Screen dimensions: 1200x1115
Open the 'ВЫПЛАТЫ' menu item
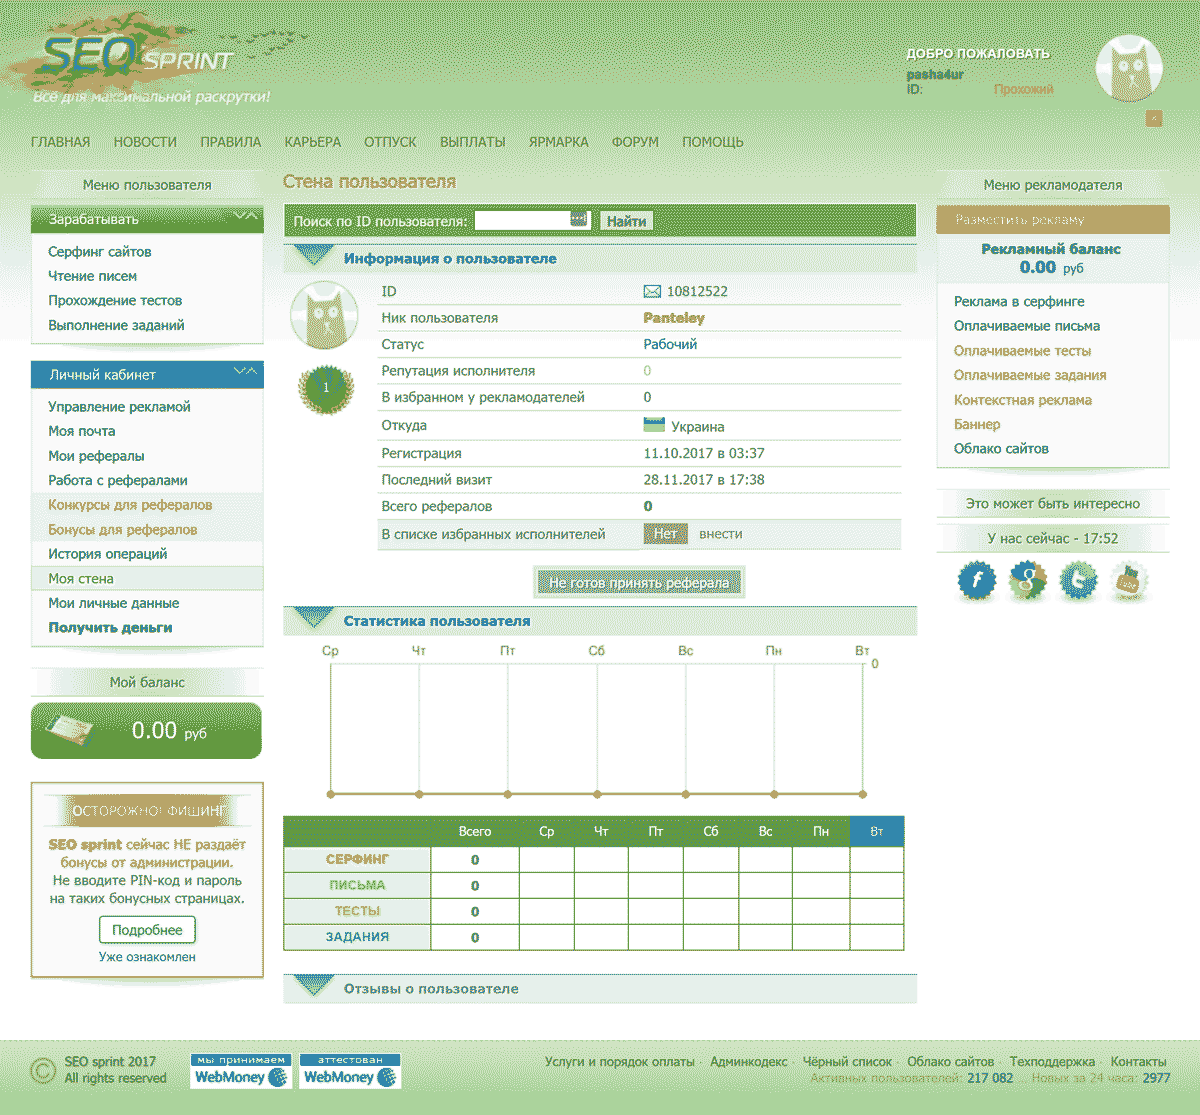[473, 142]
